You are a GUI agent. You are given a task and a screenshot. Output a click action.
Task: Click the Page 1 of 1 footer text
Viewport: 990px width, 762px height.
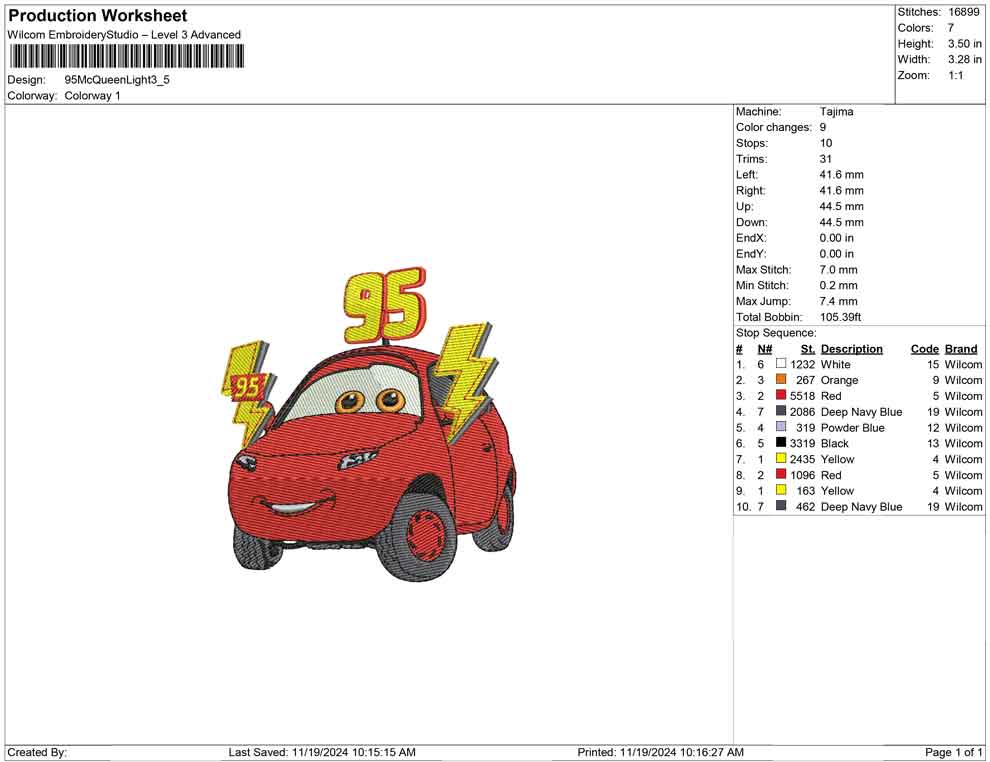pyautogui.click(x=953, y=752)
